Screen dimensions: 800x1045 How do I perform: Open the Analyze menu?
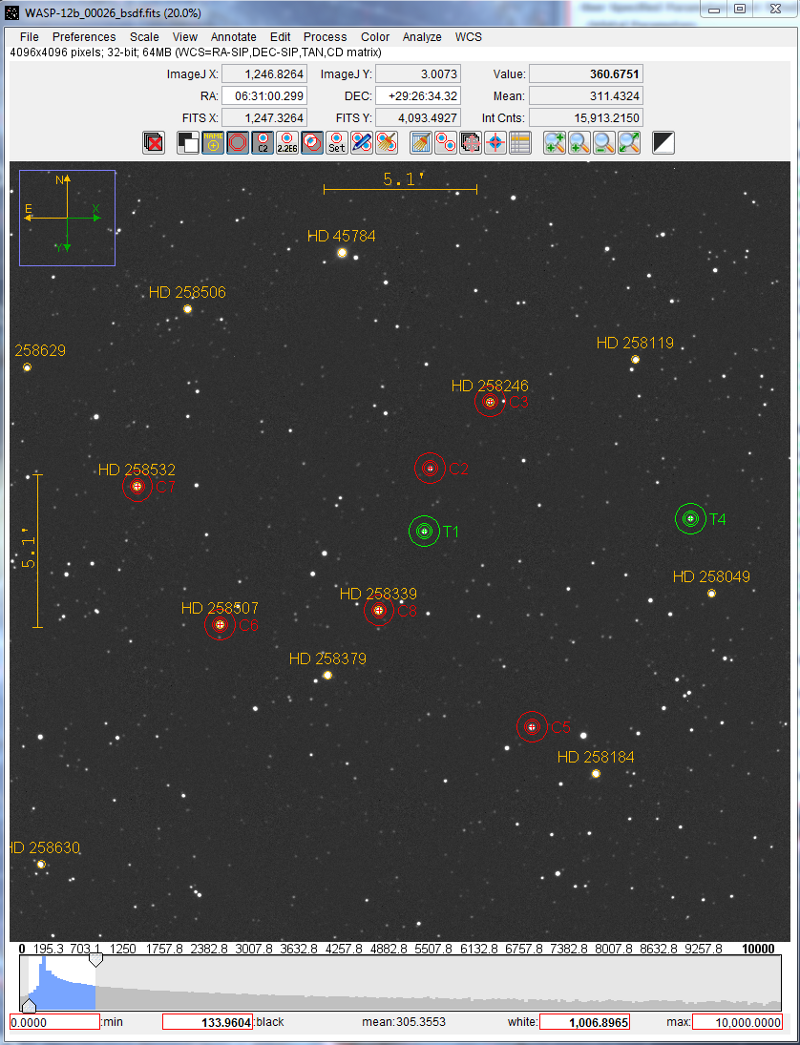422,37
